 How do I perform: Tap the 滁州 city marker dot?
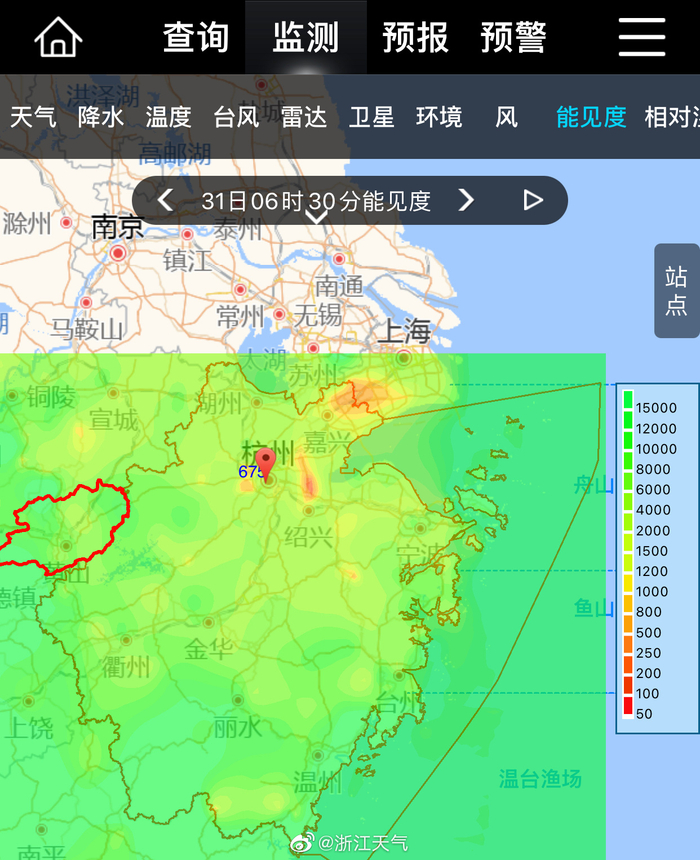pyautogui.click(x=66, y=222)
